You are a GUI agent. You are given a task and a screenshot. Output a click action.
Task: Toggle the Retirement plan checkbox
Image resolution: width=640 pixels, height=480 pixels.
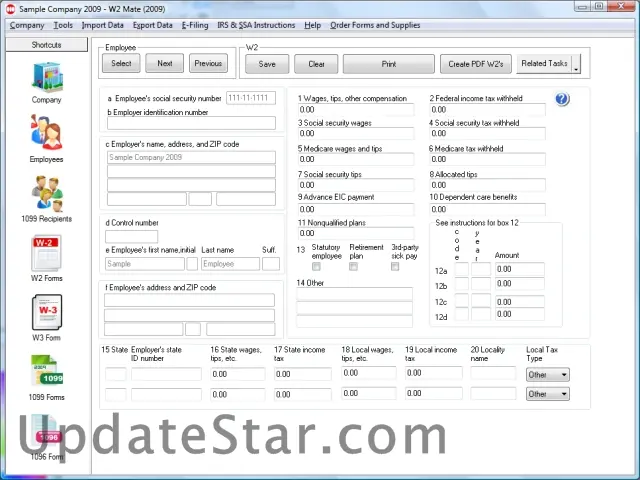353,267
